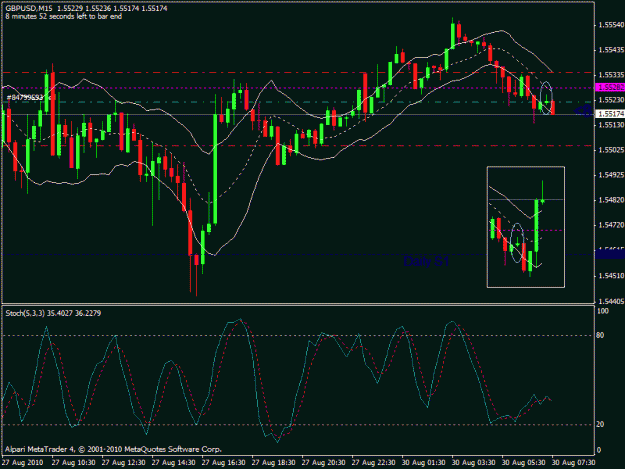Click the 27 Aug 22:30 time label

point(373,463)
